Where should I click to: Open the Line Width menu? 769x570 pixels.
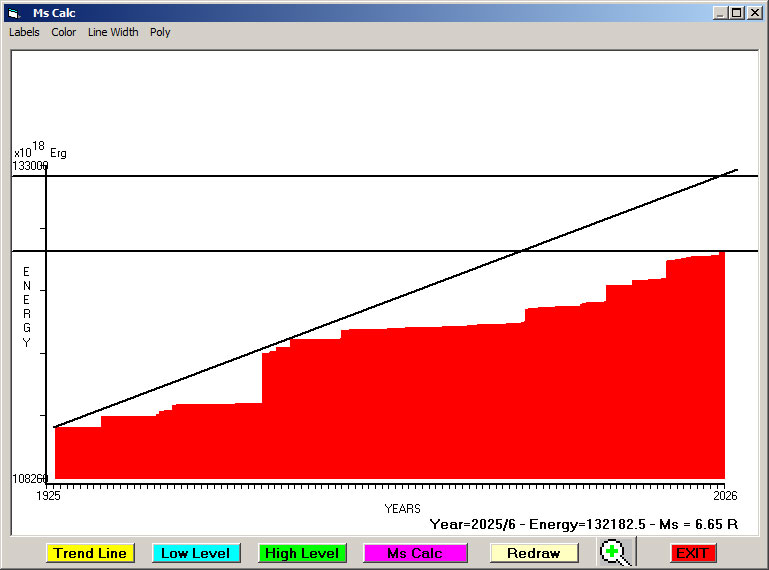113,32
